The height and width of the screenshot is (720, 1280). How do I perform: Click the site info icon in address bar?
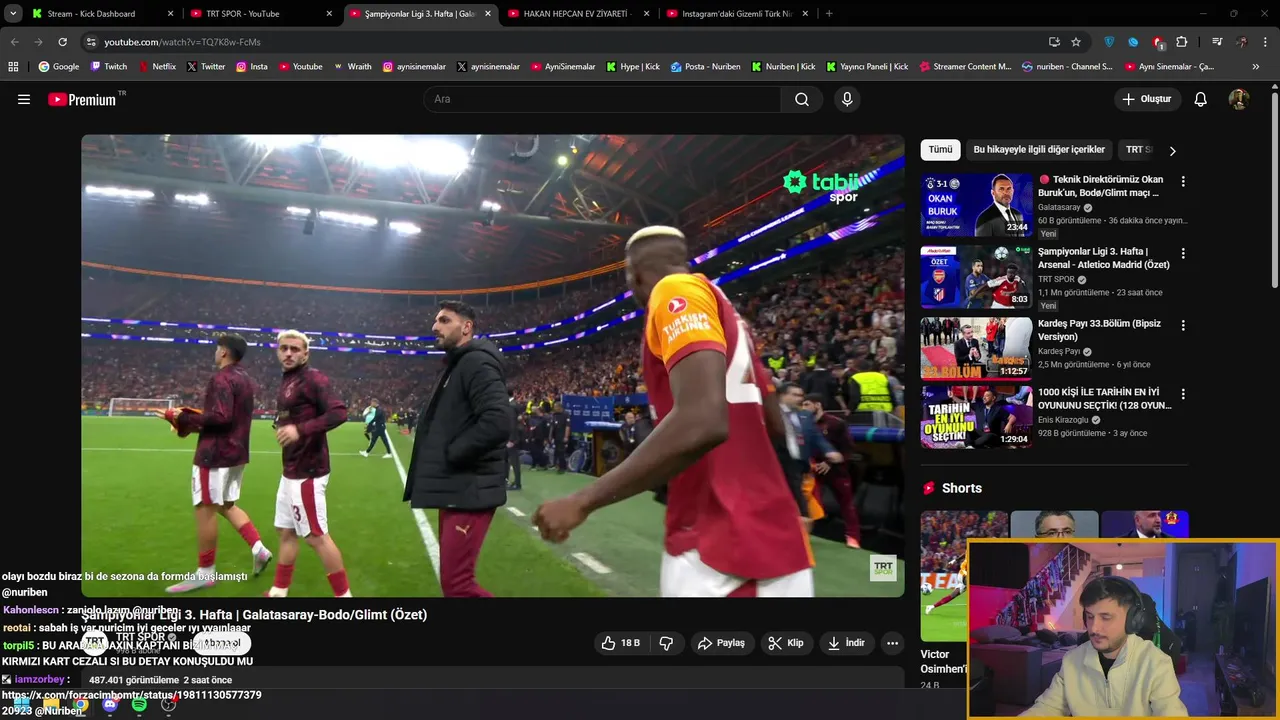pyautogui.click(x=91, y=42)
